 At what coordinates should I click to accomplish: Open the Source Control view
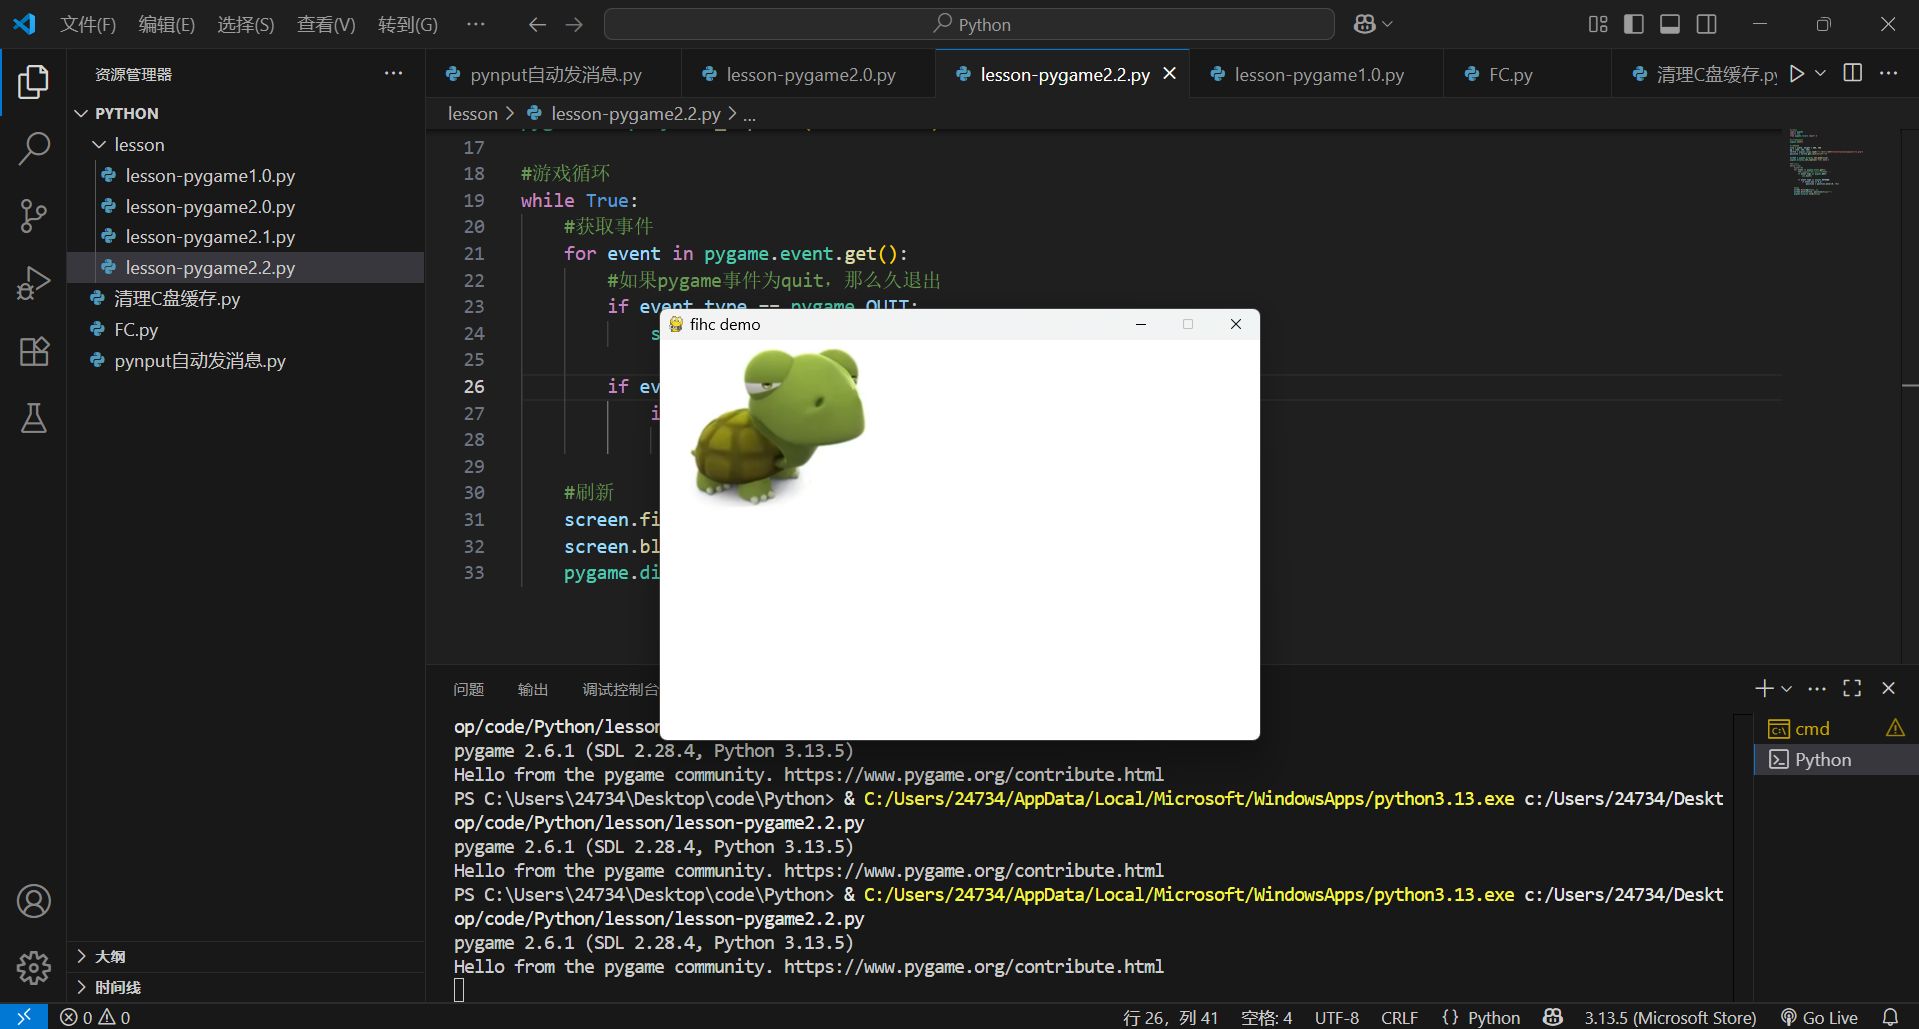33,216
